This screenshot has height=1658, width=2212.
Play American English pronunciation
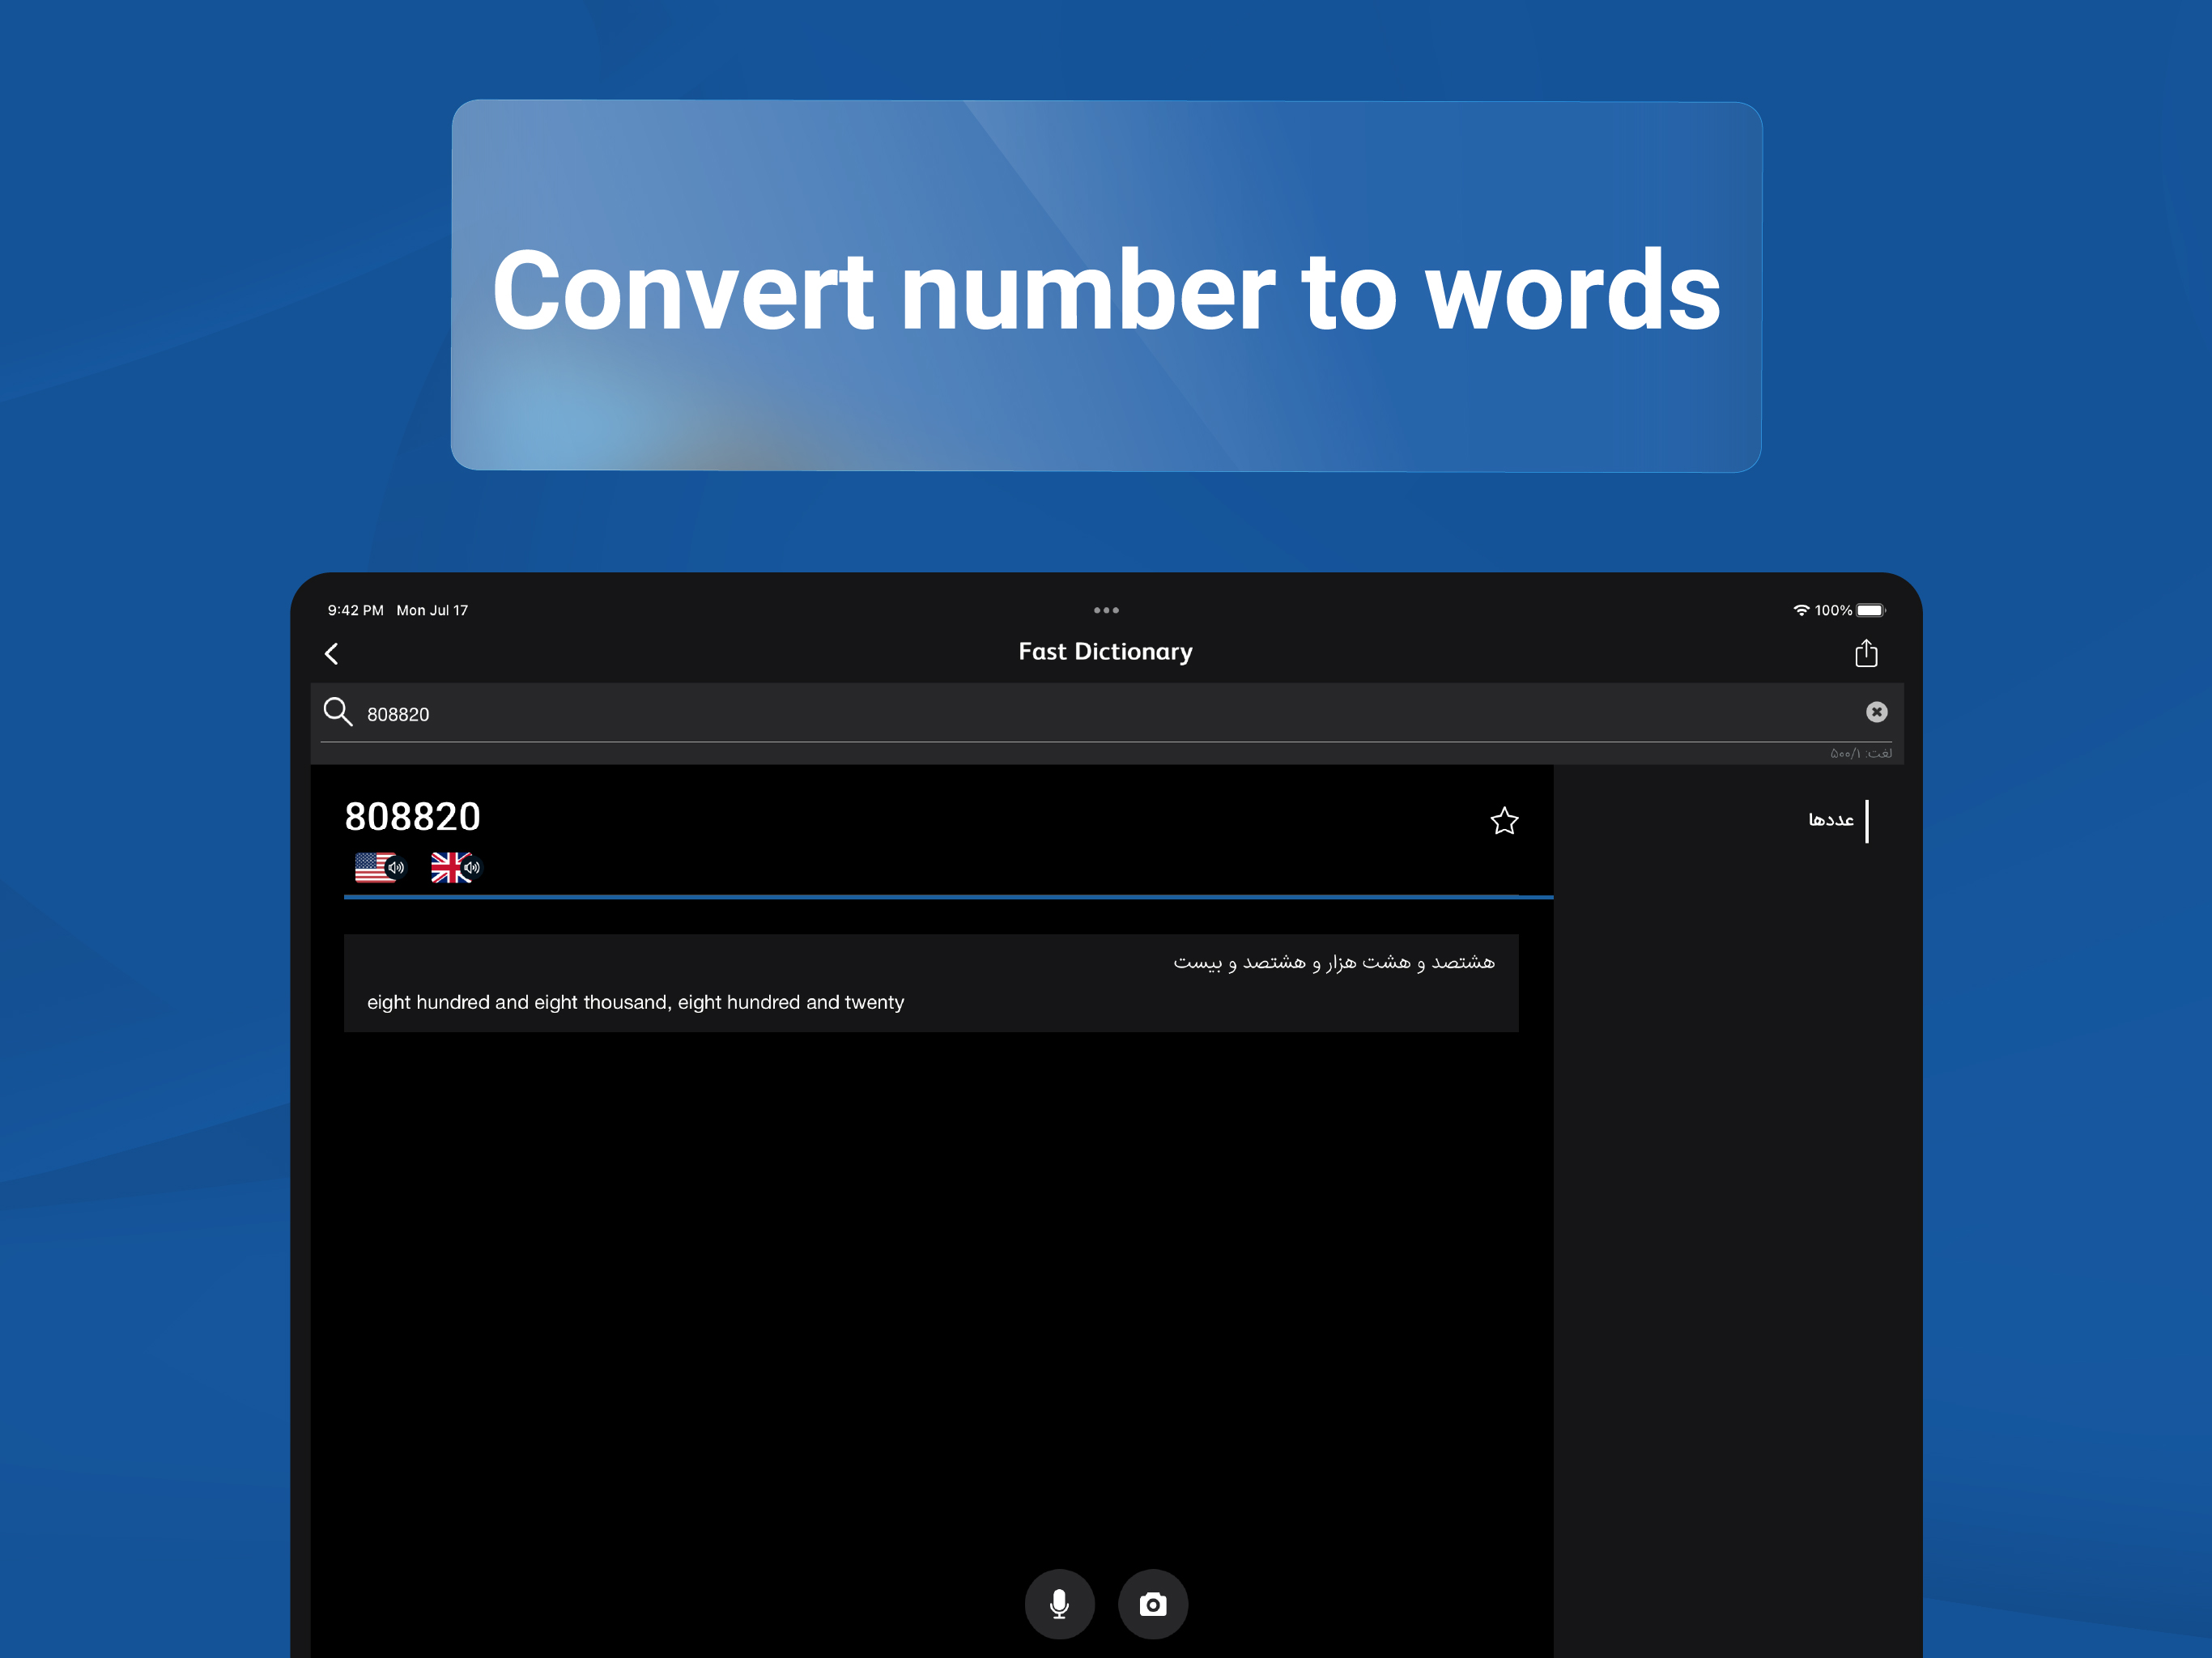click(x=380, y=868)
